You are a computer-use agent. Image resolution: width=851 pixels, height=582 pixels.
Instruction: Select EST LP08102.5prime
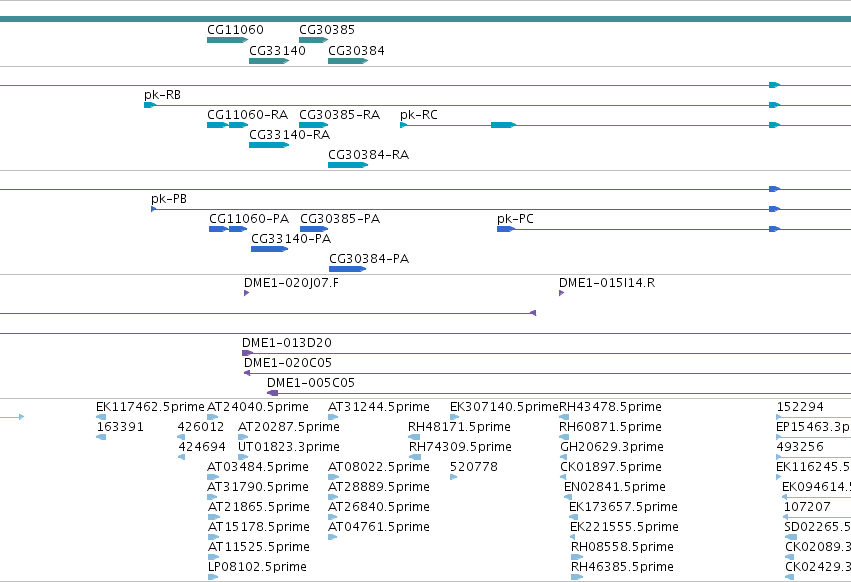[213, 577]
